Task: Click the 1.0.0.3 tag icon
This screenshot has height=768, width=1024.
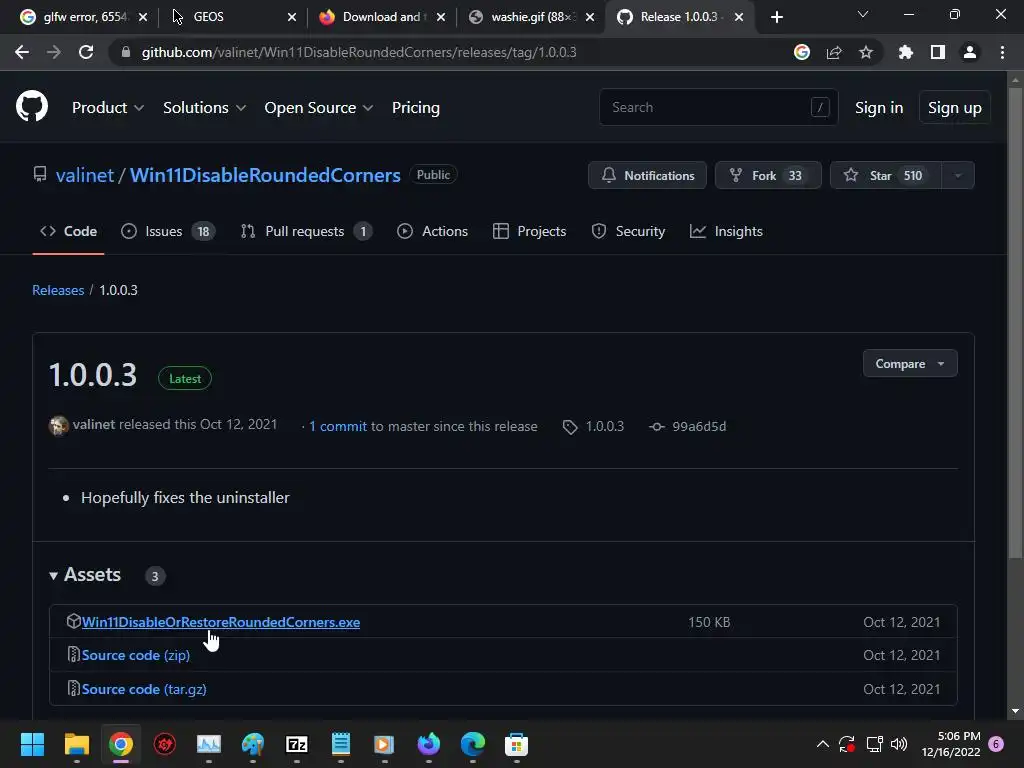Action: pyautogui.click(x=570, y=427)
